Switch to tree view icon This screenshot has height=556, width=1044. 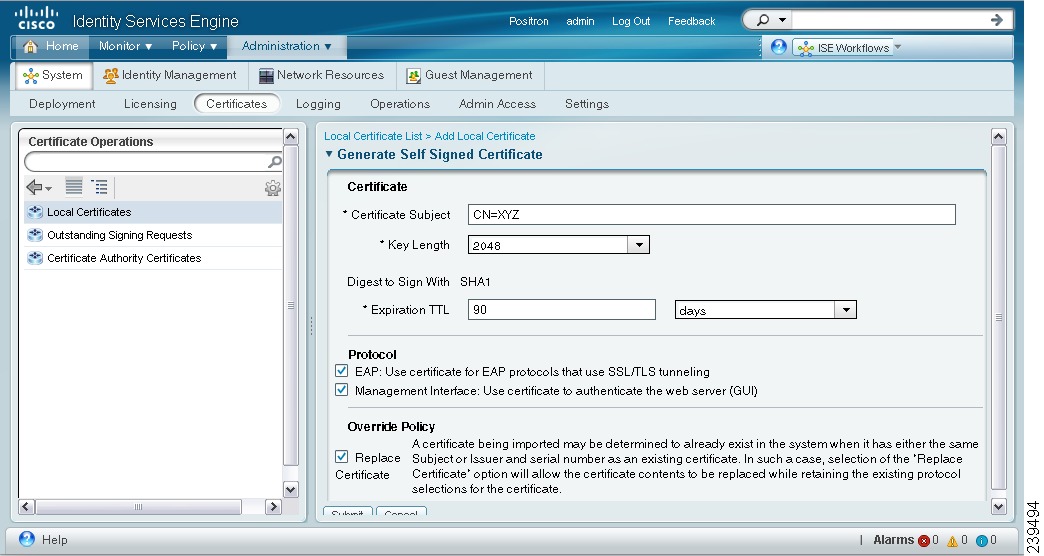click(x=99, y=187)
